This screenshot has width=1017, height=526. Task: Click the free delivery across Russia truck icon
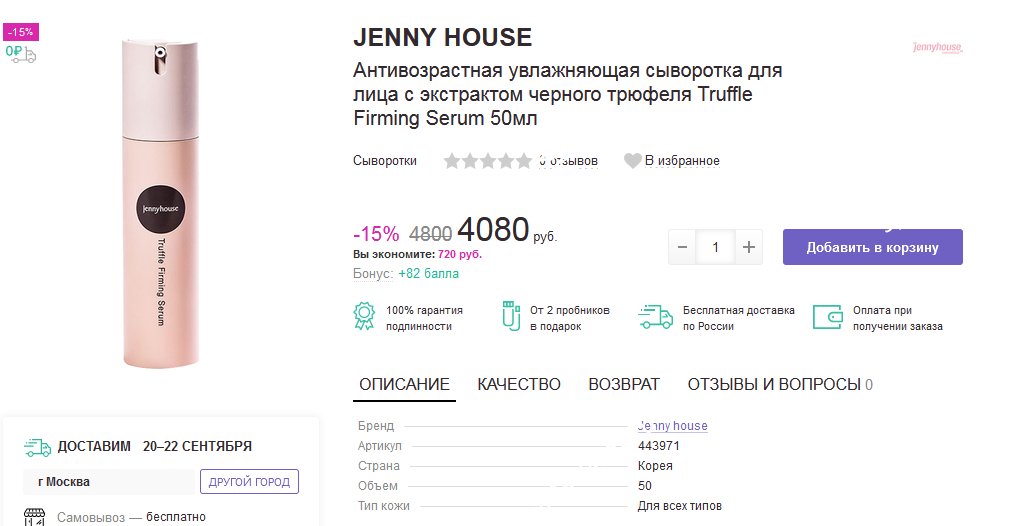656,317
